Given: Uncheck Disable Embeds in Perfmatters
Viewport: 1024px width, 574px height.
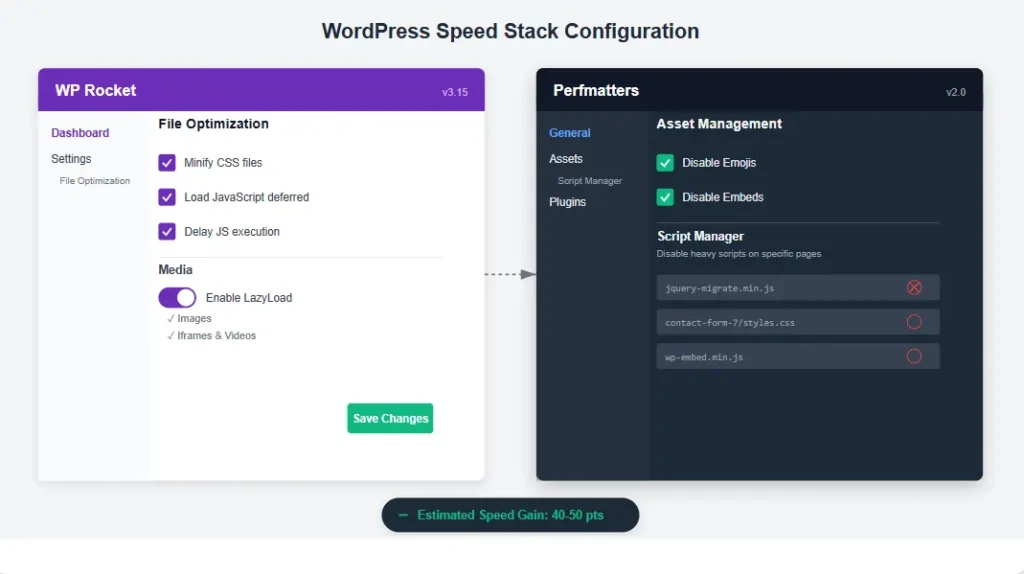Looking at the screenshot, I should pos(665,197).
